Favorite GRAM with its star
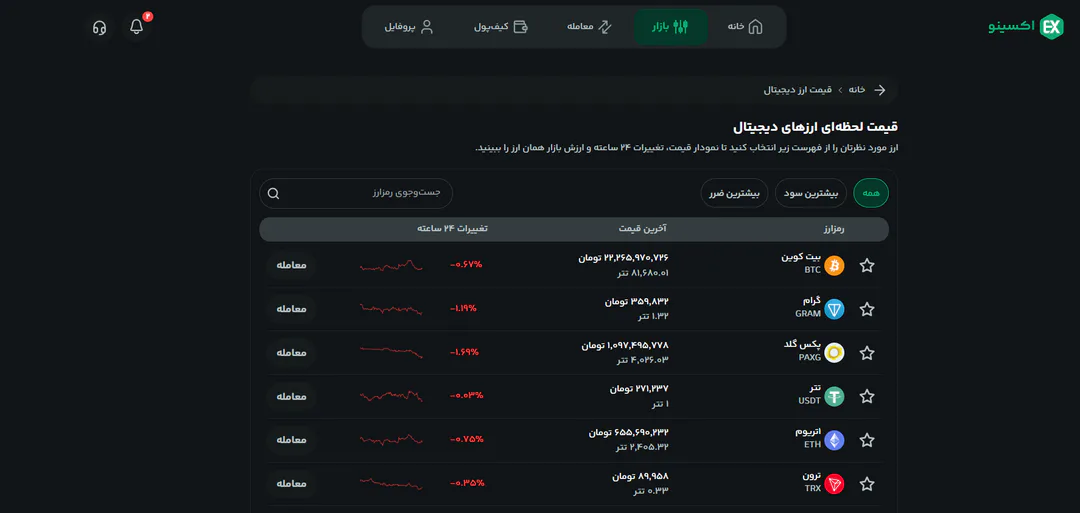 pos(867,309)
